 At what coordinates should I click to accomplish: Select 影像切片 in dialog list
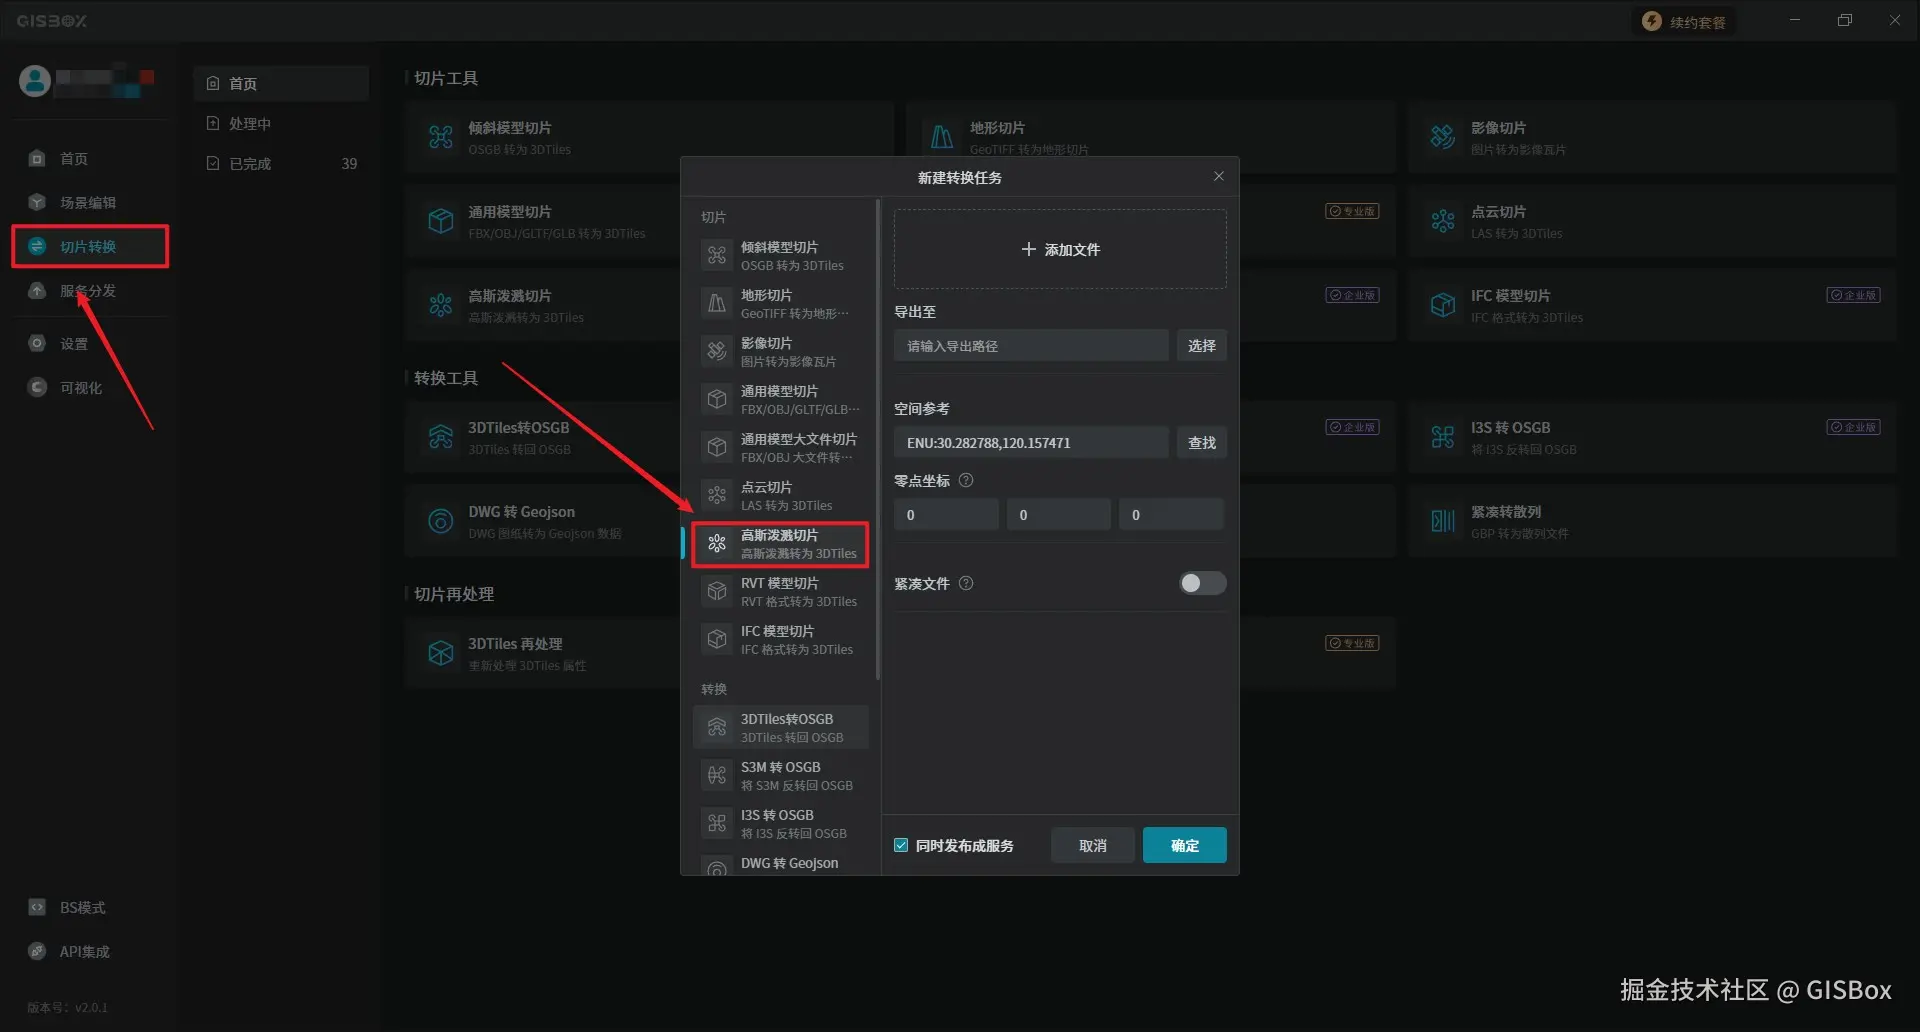[x=780, y=352]
